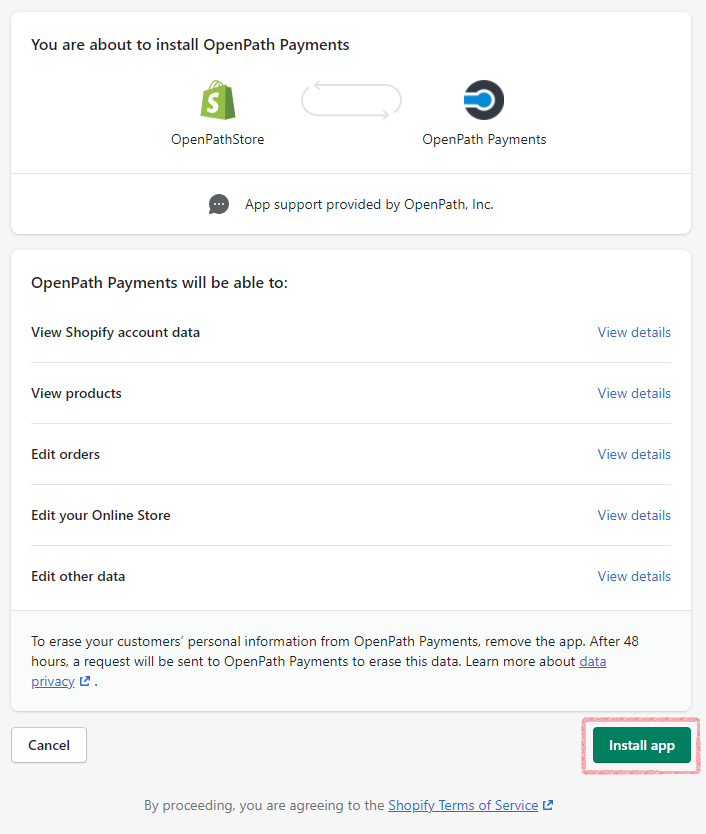Image resolution: width=706 pixels, height=834 pixels.
Task: Click the OpenPathStore label
Action: pyautogui.click(x=218, y=139)
